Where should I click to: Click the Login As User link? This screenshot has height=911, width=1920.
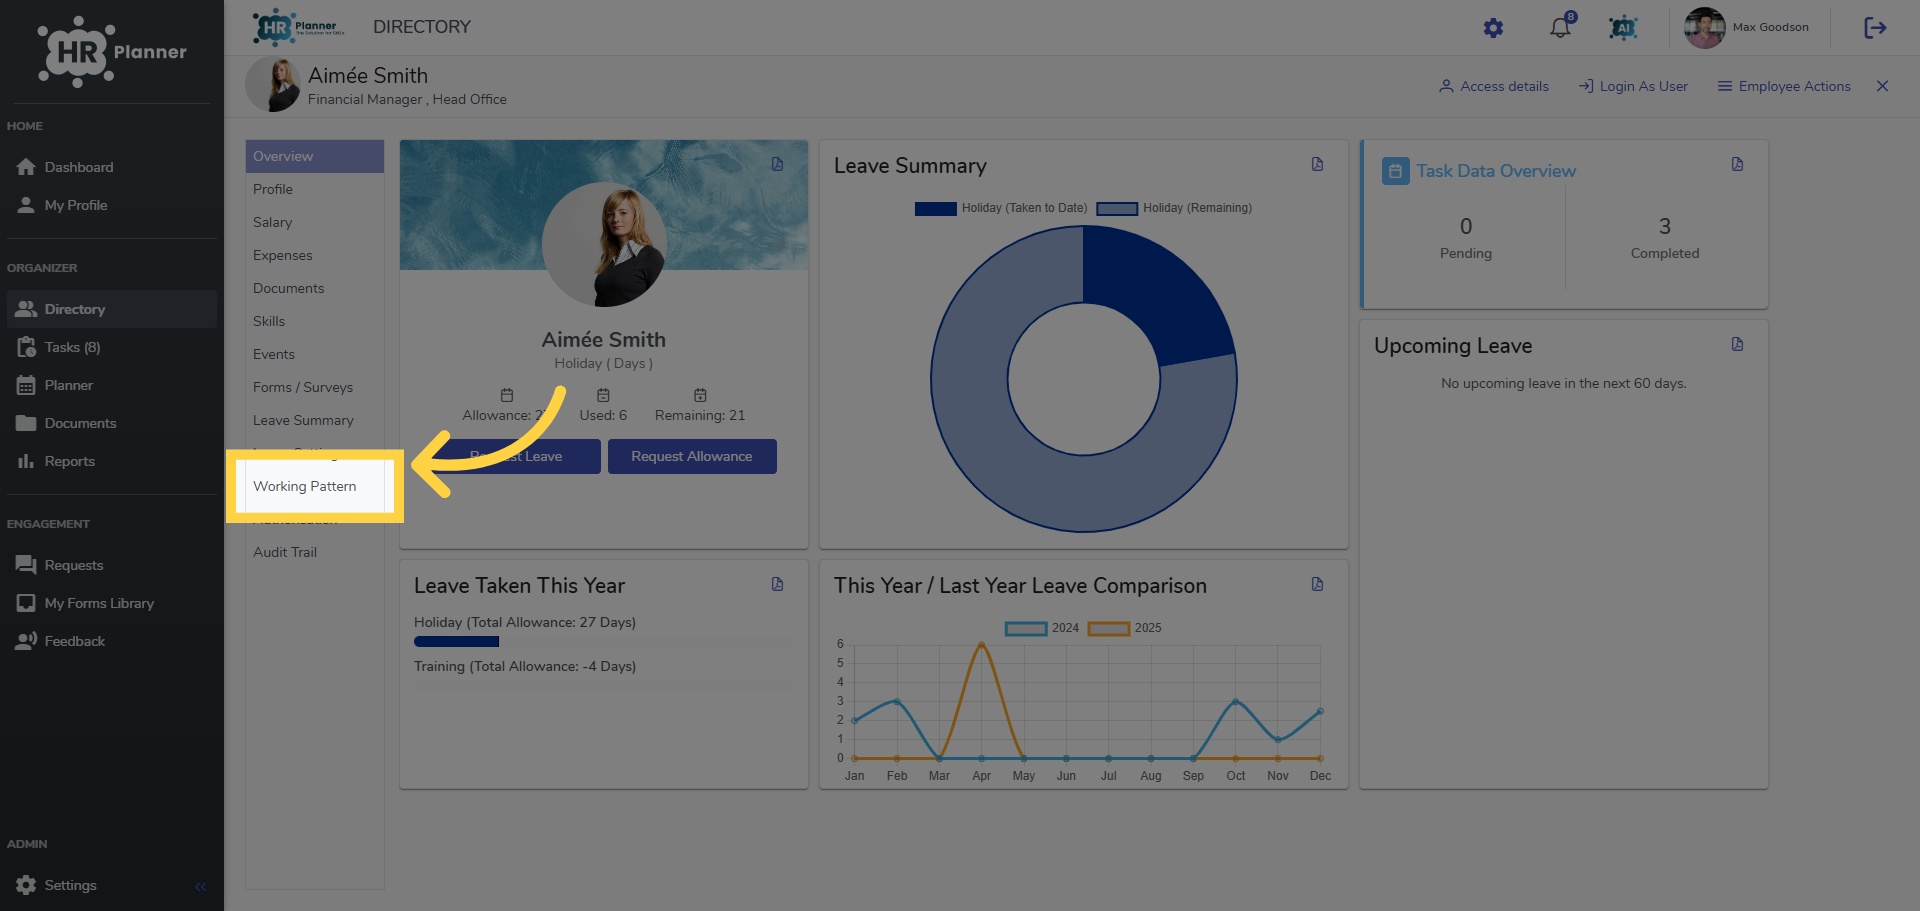[x=1633, y=86]
